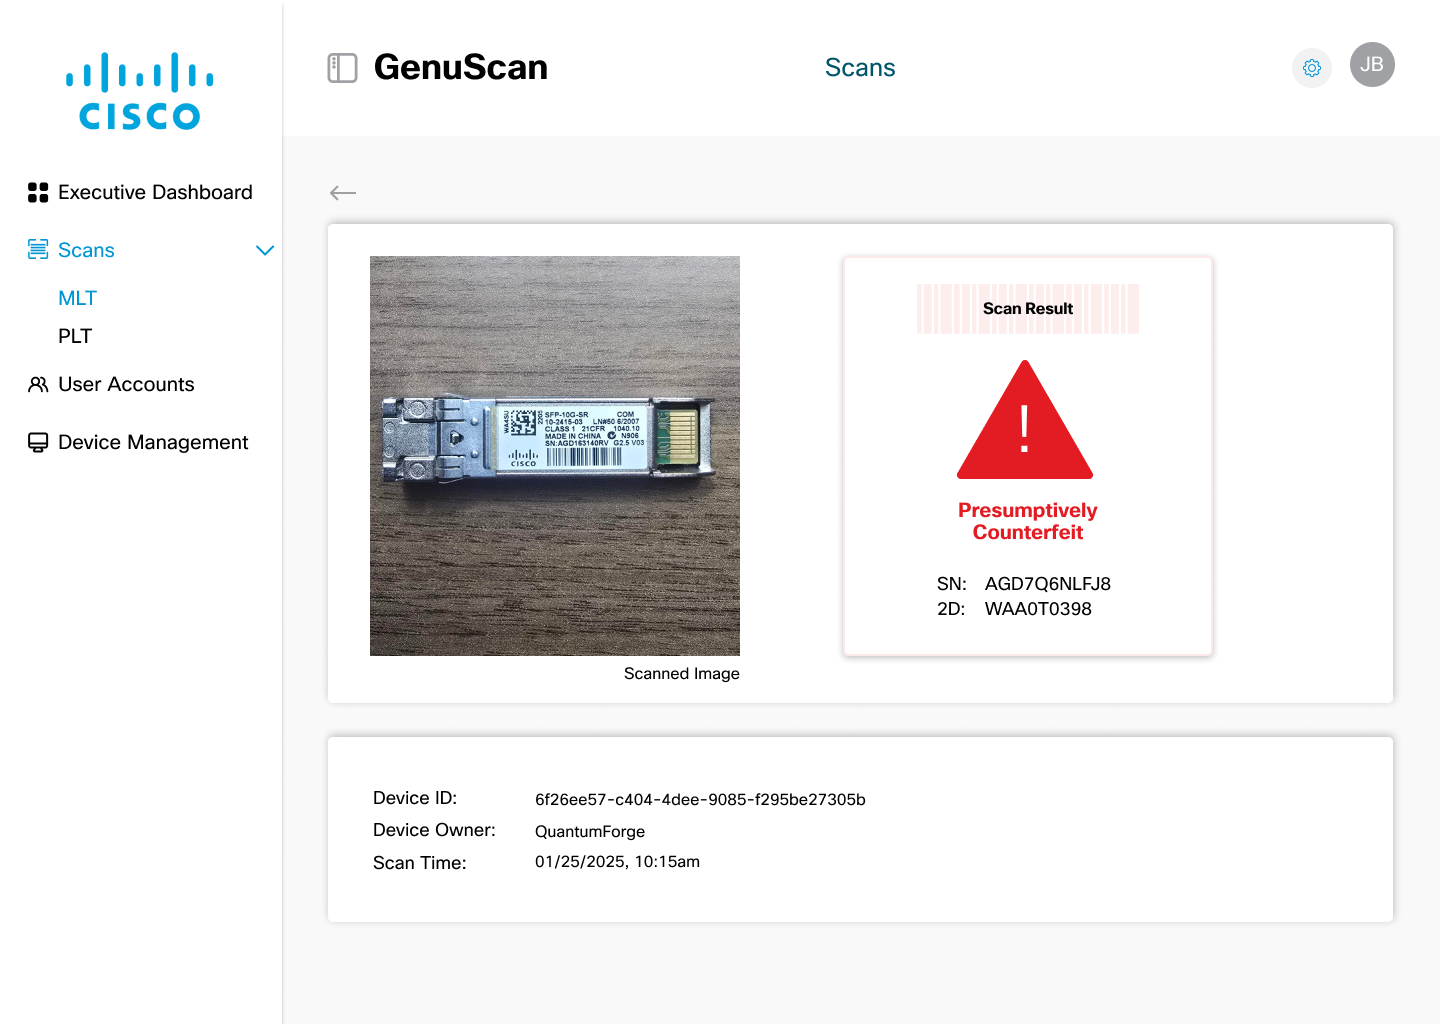
Task: Click the serial number AGD7Q6NLFJ8
Action: (x=1047, y=584)
